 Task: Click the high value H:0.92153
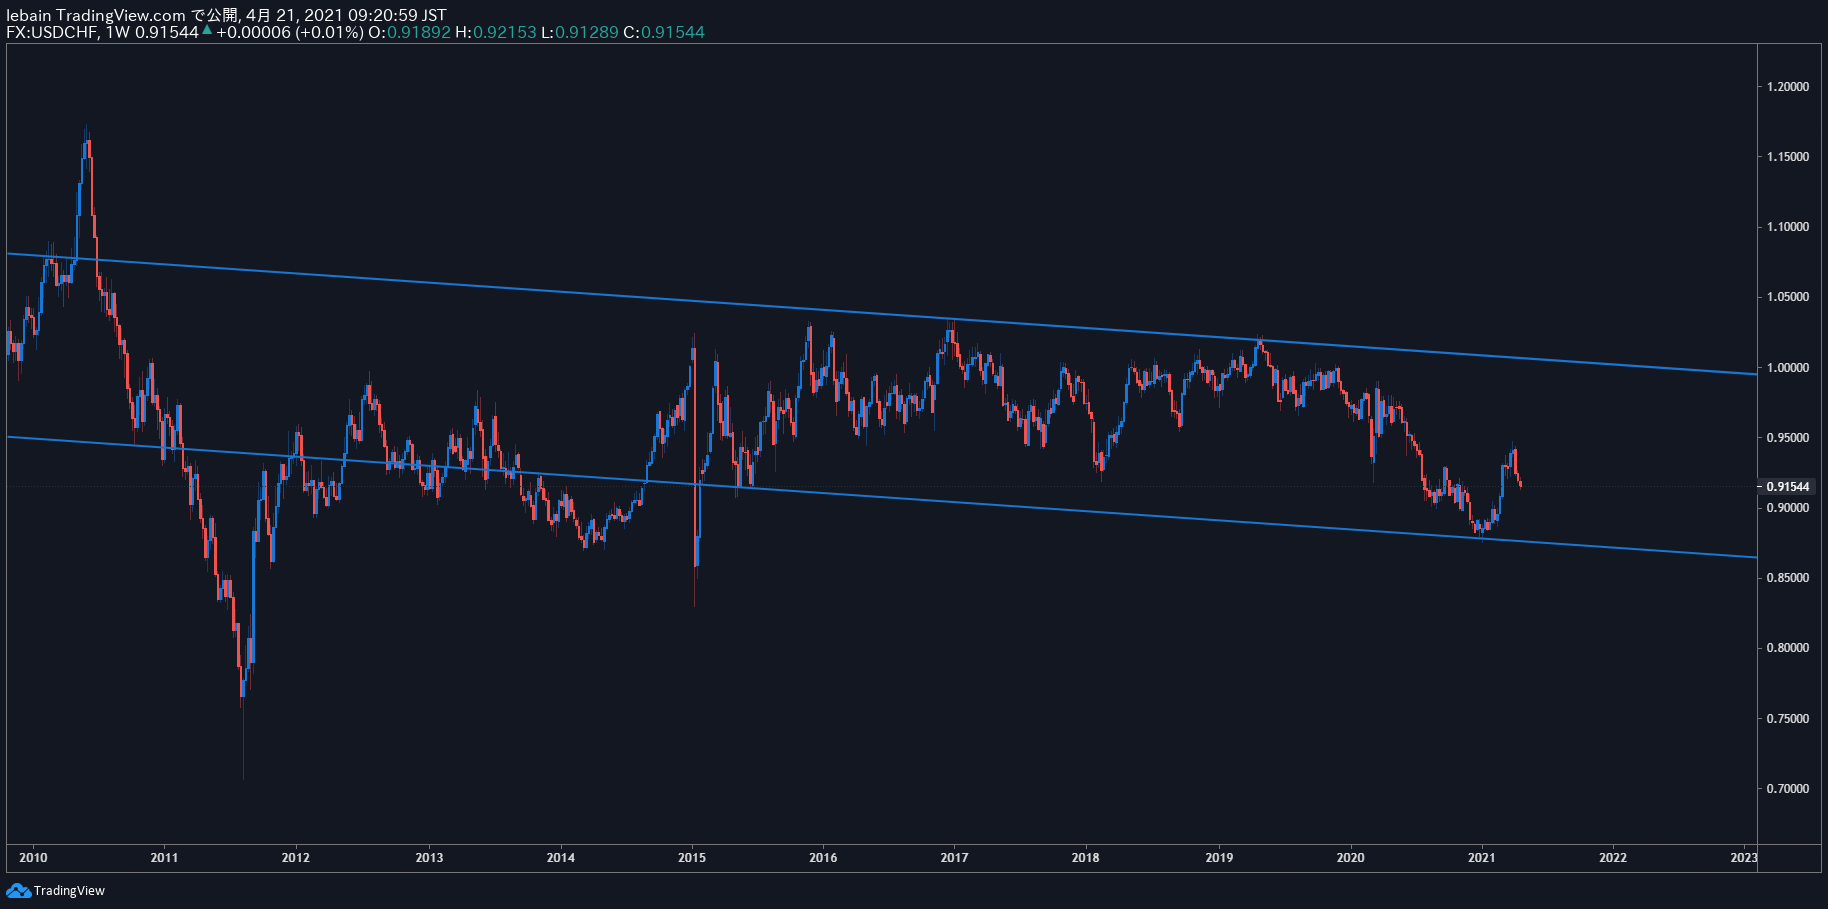tap(496, 32)
